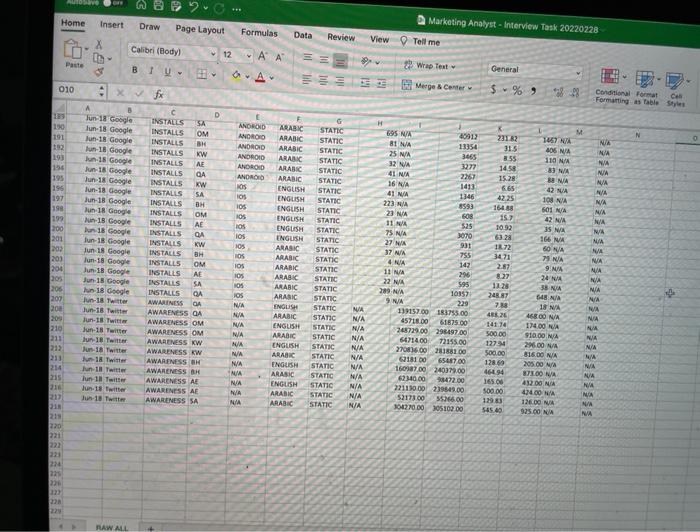Switch to the Draw tab
This screenshot has height=532, width=700.
pos(150,27)
